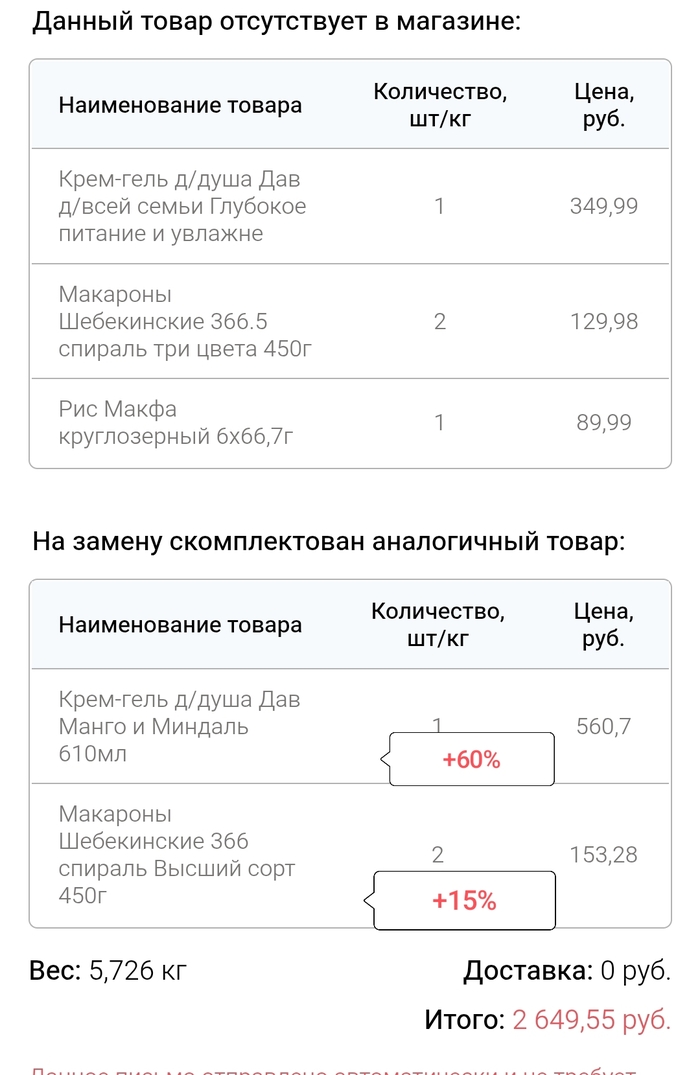
Task: Click 'Наименование товара' header in the missing items table
Action: click(x=180, y=105)
